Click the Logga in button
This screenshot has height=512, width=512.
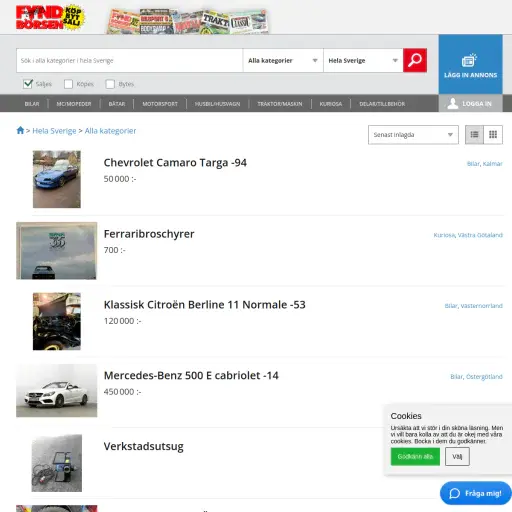pos(470,104)
